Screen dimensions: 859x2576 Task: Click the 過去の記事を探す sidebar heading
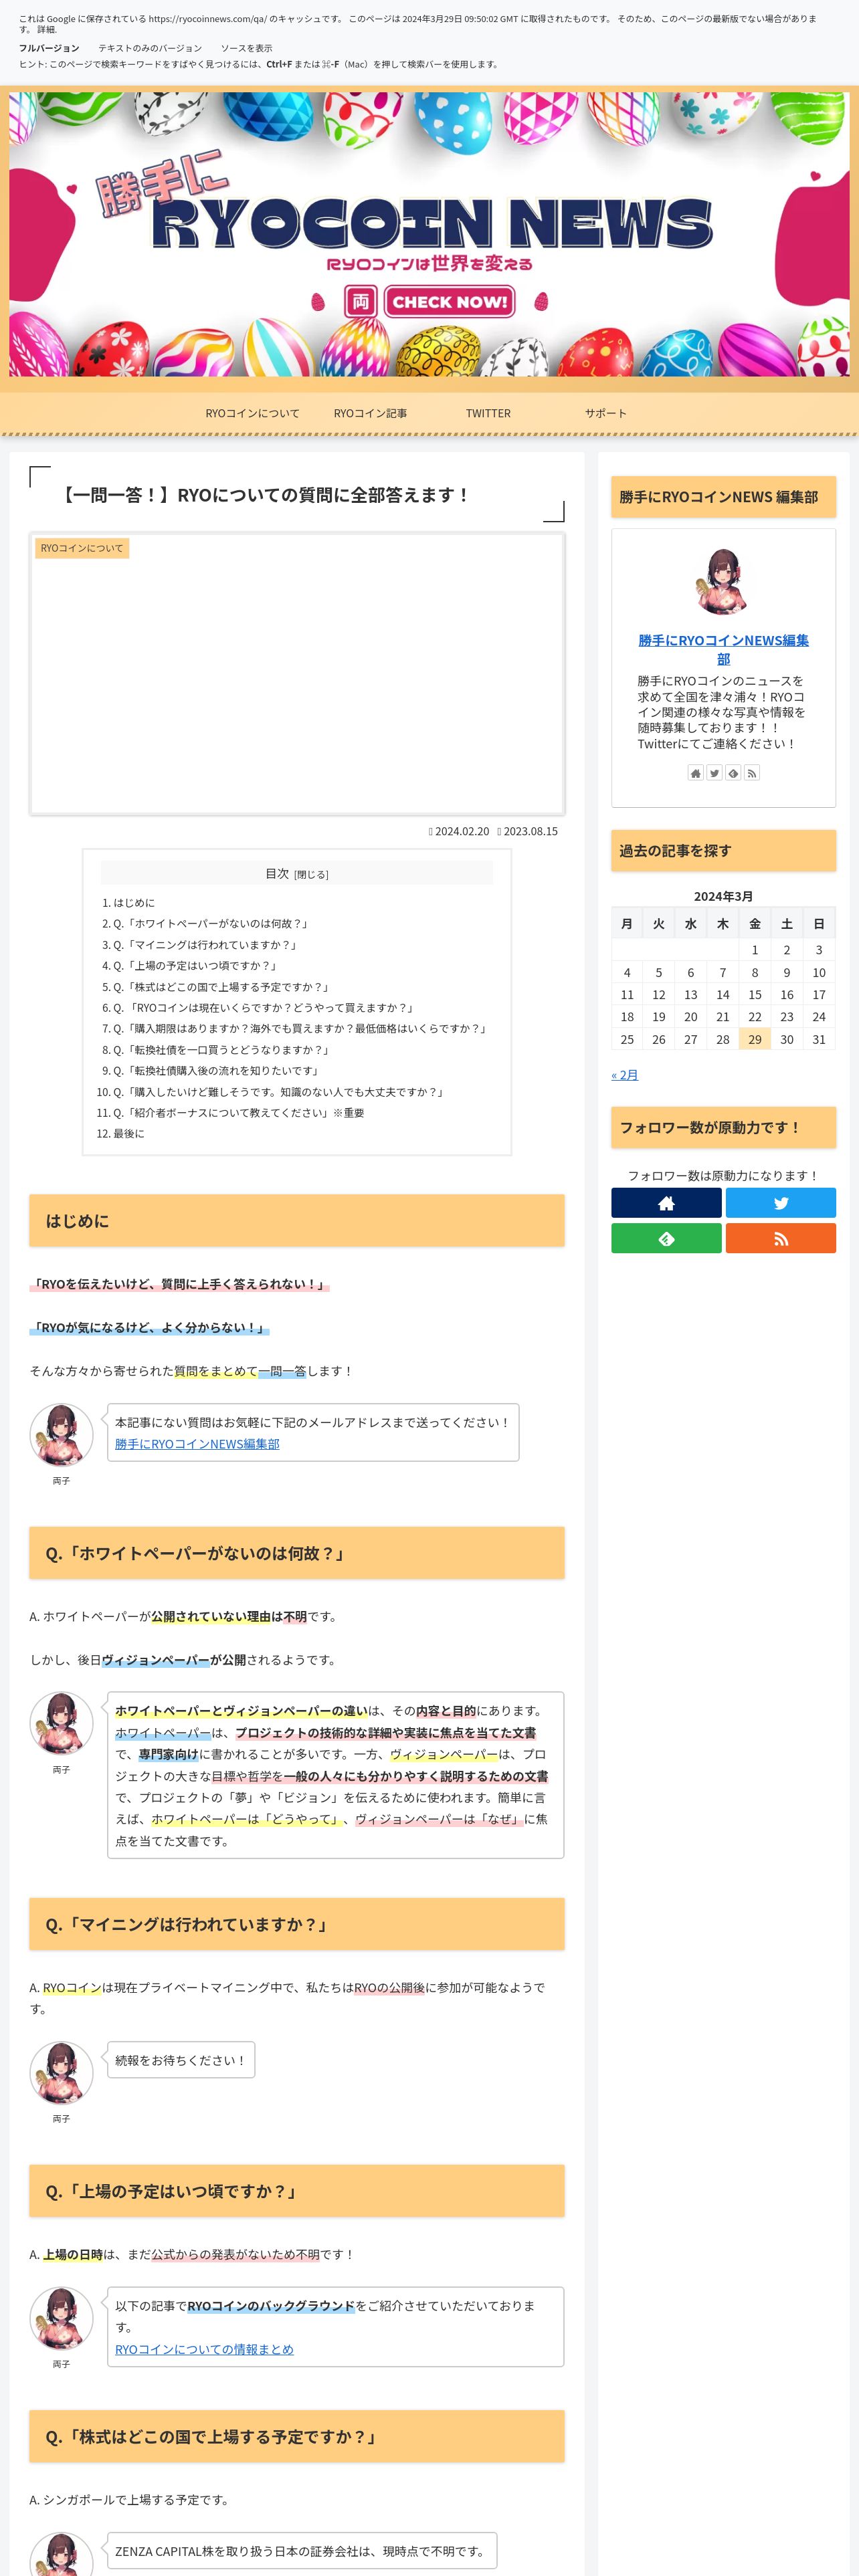click(x=724, y=851)
